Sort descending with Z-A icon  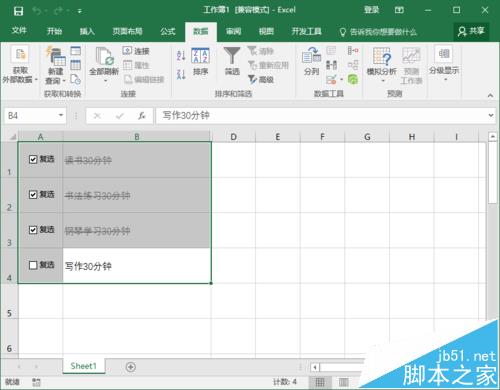[181, 75]
